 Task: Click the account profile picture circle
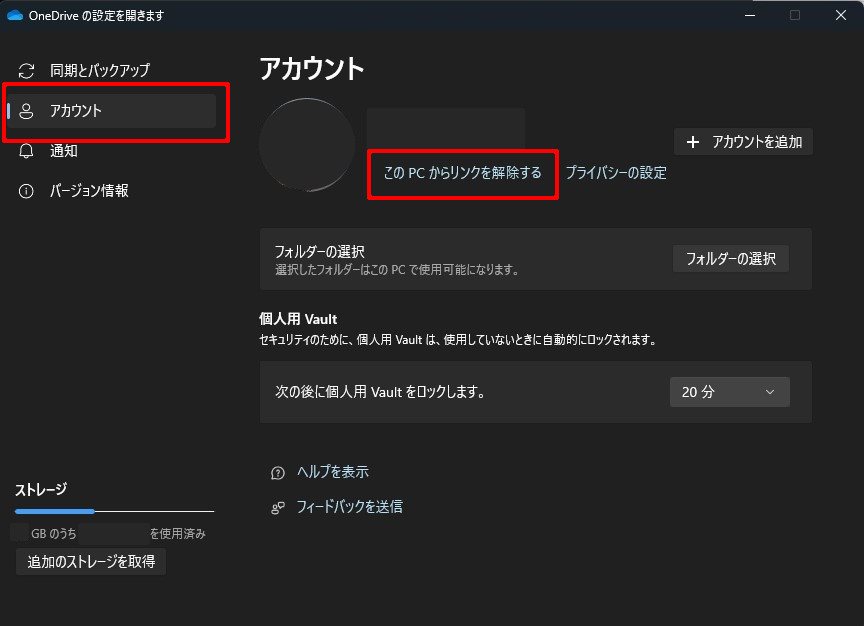click(x=307, y=145)
